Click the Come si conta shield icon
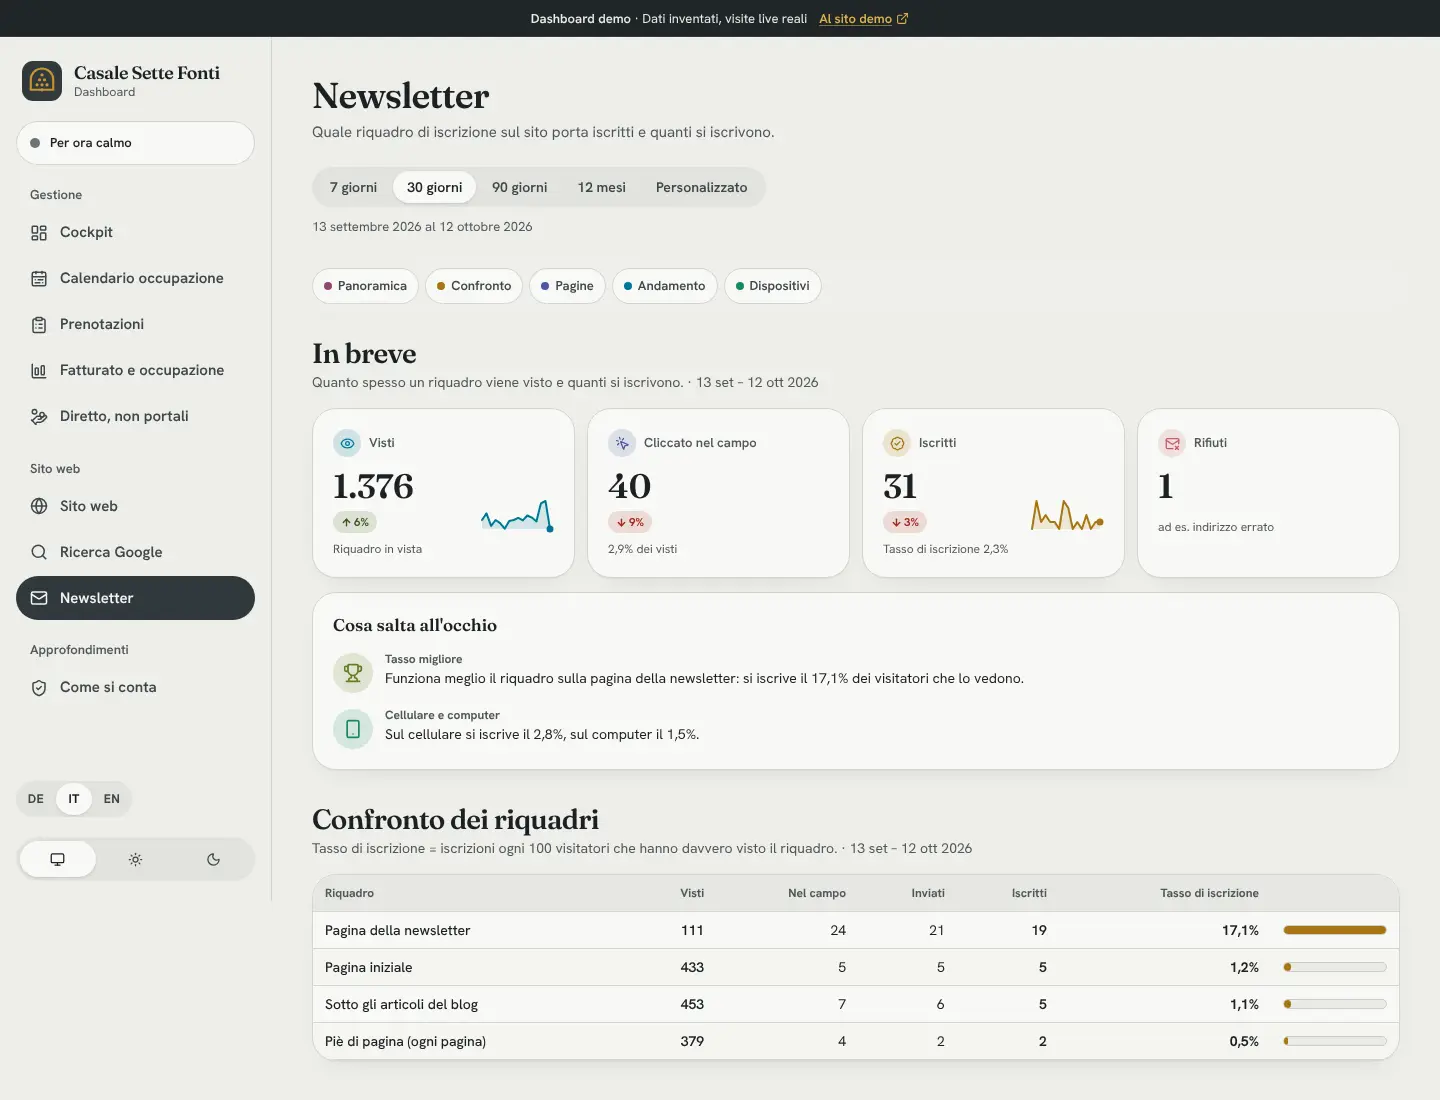Viewport: 1440px width, 1100px height. [x=39, y=688]
